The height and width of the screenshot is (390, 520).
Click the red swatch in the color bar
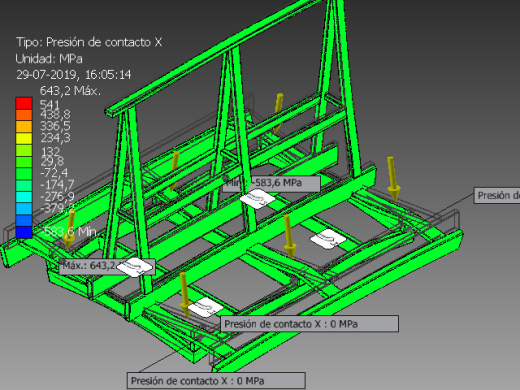pos(24,103)
